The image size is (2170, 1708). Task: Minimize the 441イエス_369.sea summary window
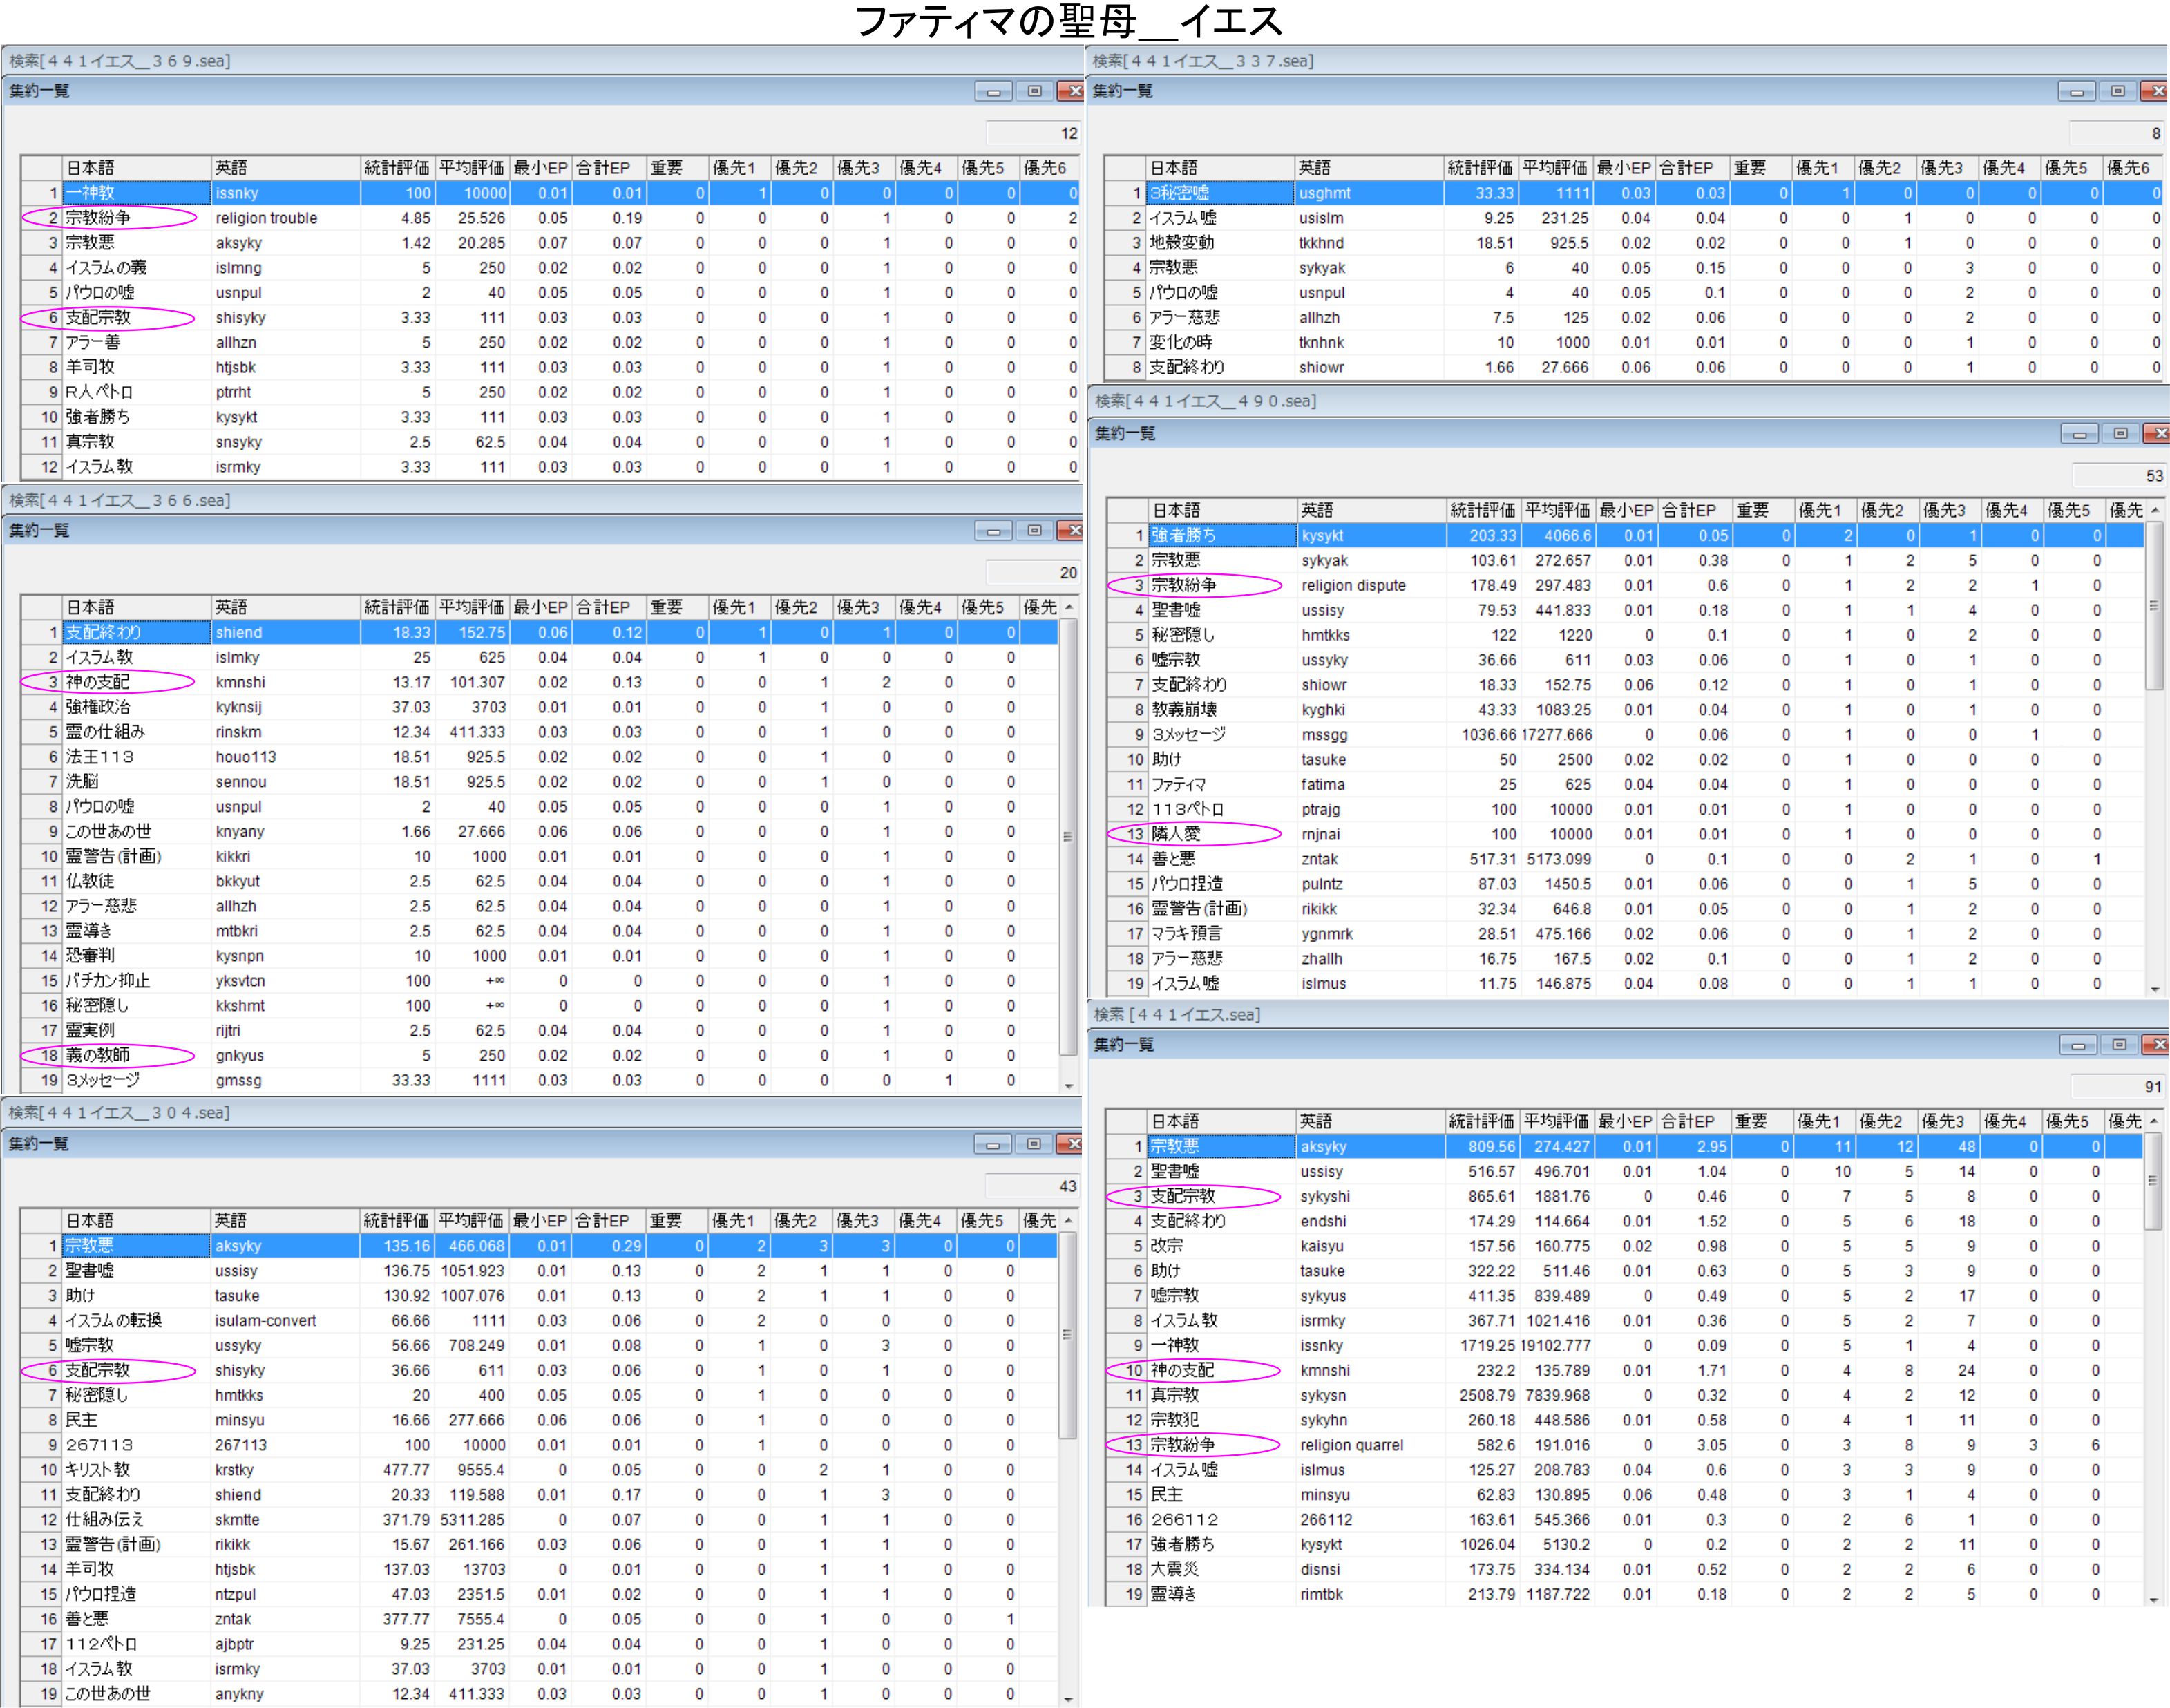coord(993,91)
